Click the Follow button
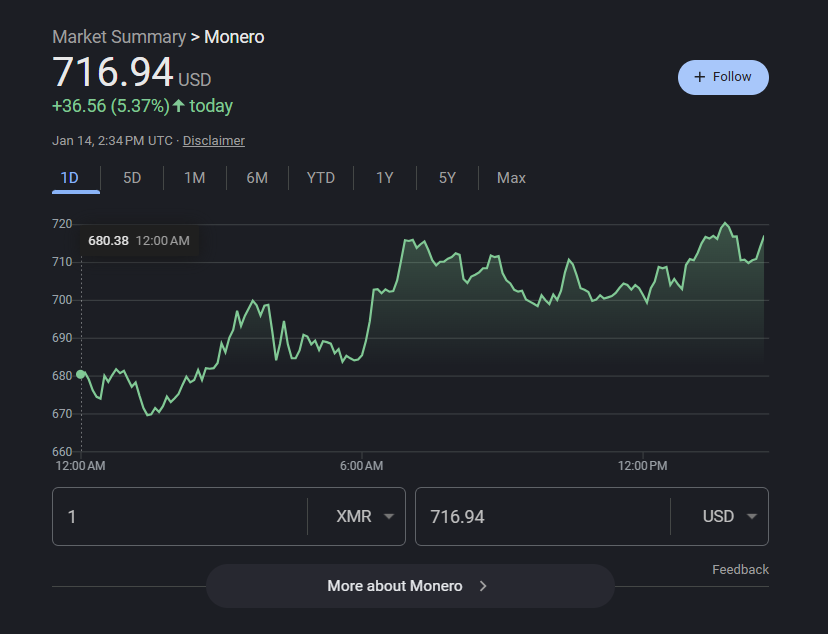Screen dimensions: 828x634 point(723,77)
